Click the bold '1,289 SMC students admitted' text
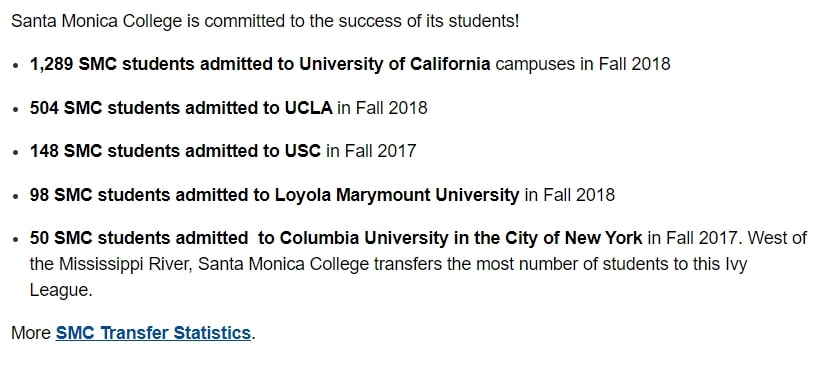 click(260, 64)
